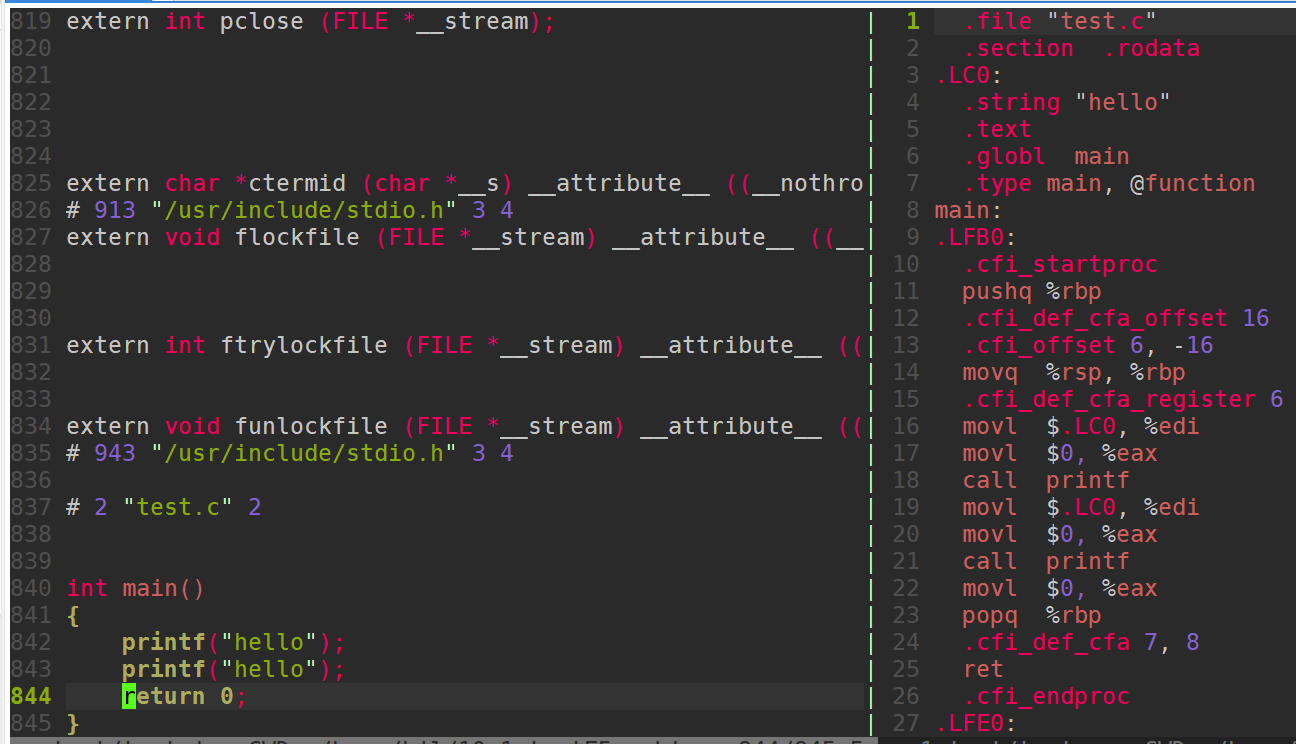Click the 'ftrylockfile' declaration on line 831
This screenshot has width=1296, height=744.
click(x=464, y=345)
